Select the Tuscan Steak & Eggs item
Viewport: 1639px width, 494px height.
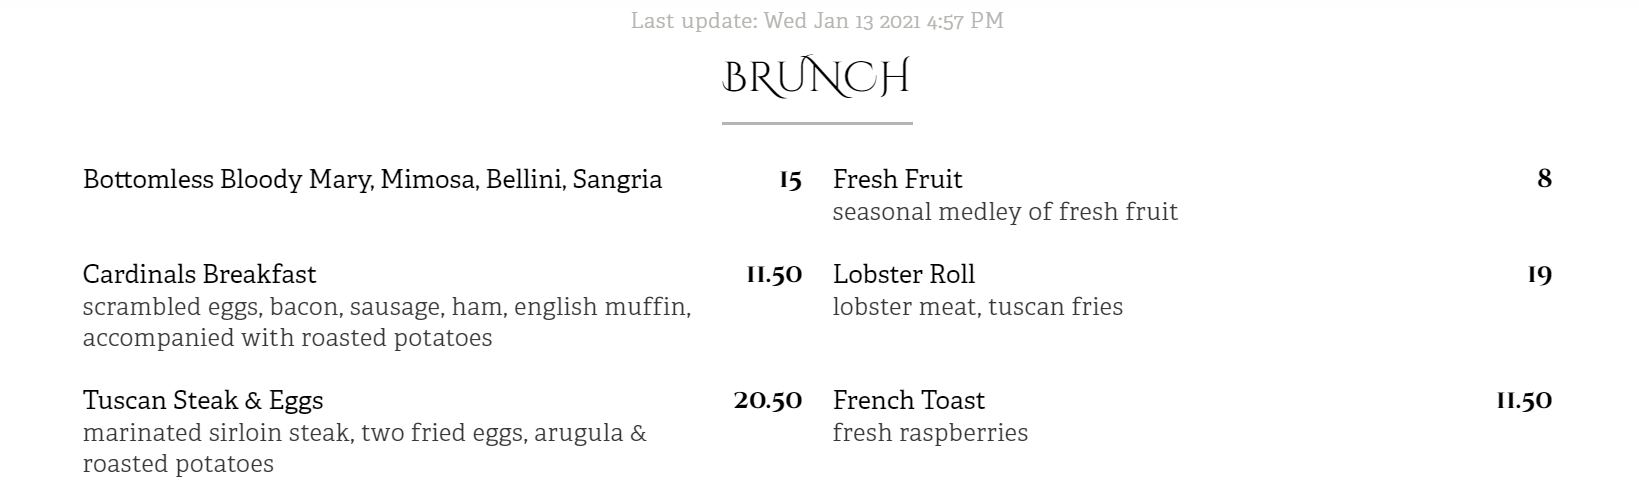(203, 400)
